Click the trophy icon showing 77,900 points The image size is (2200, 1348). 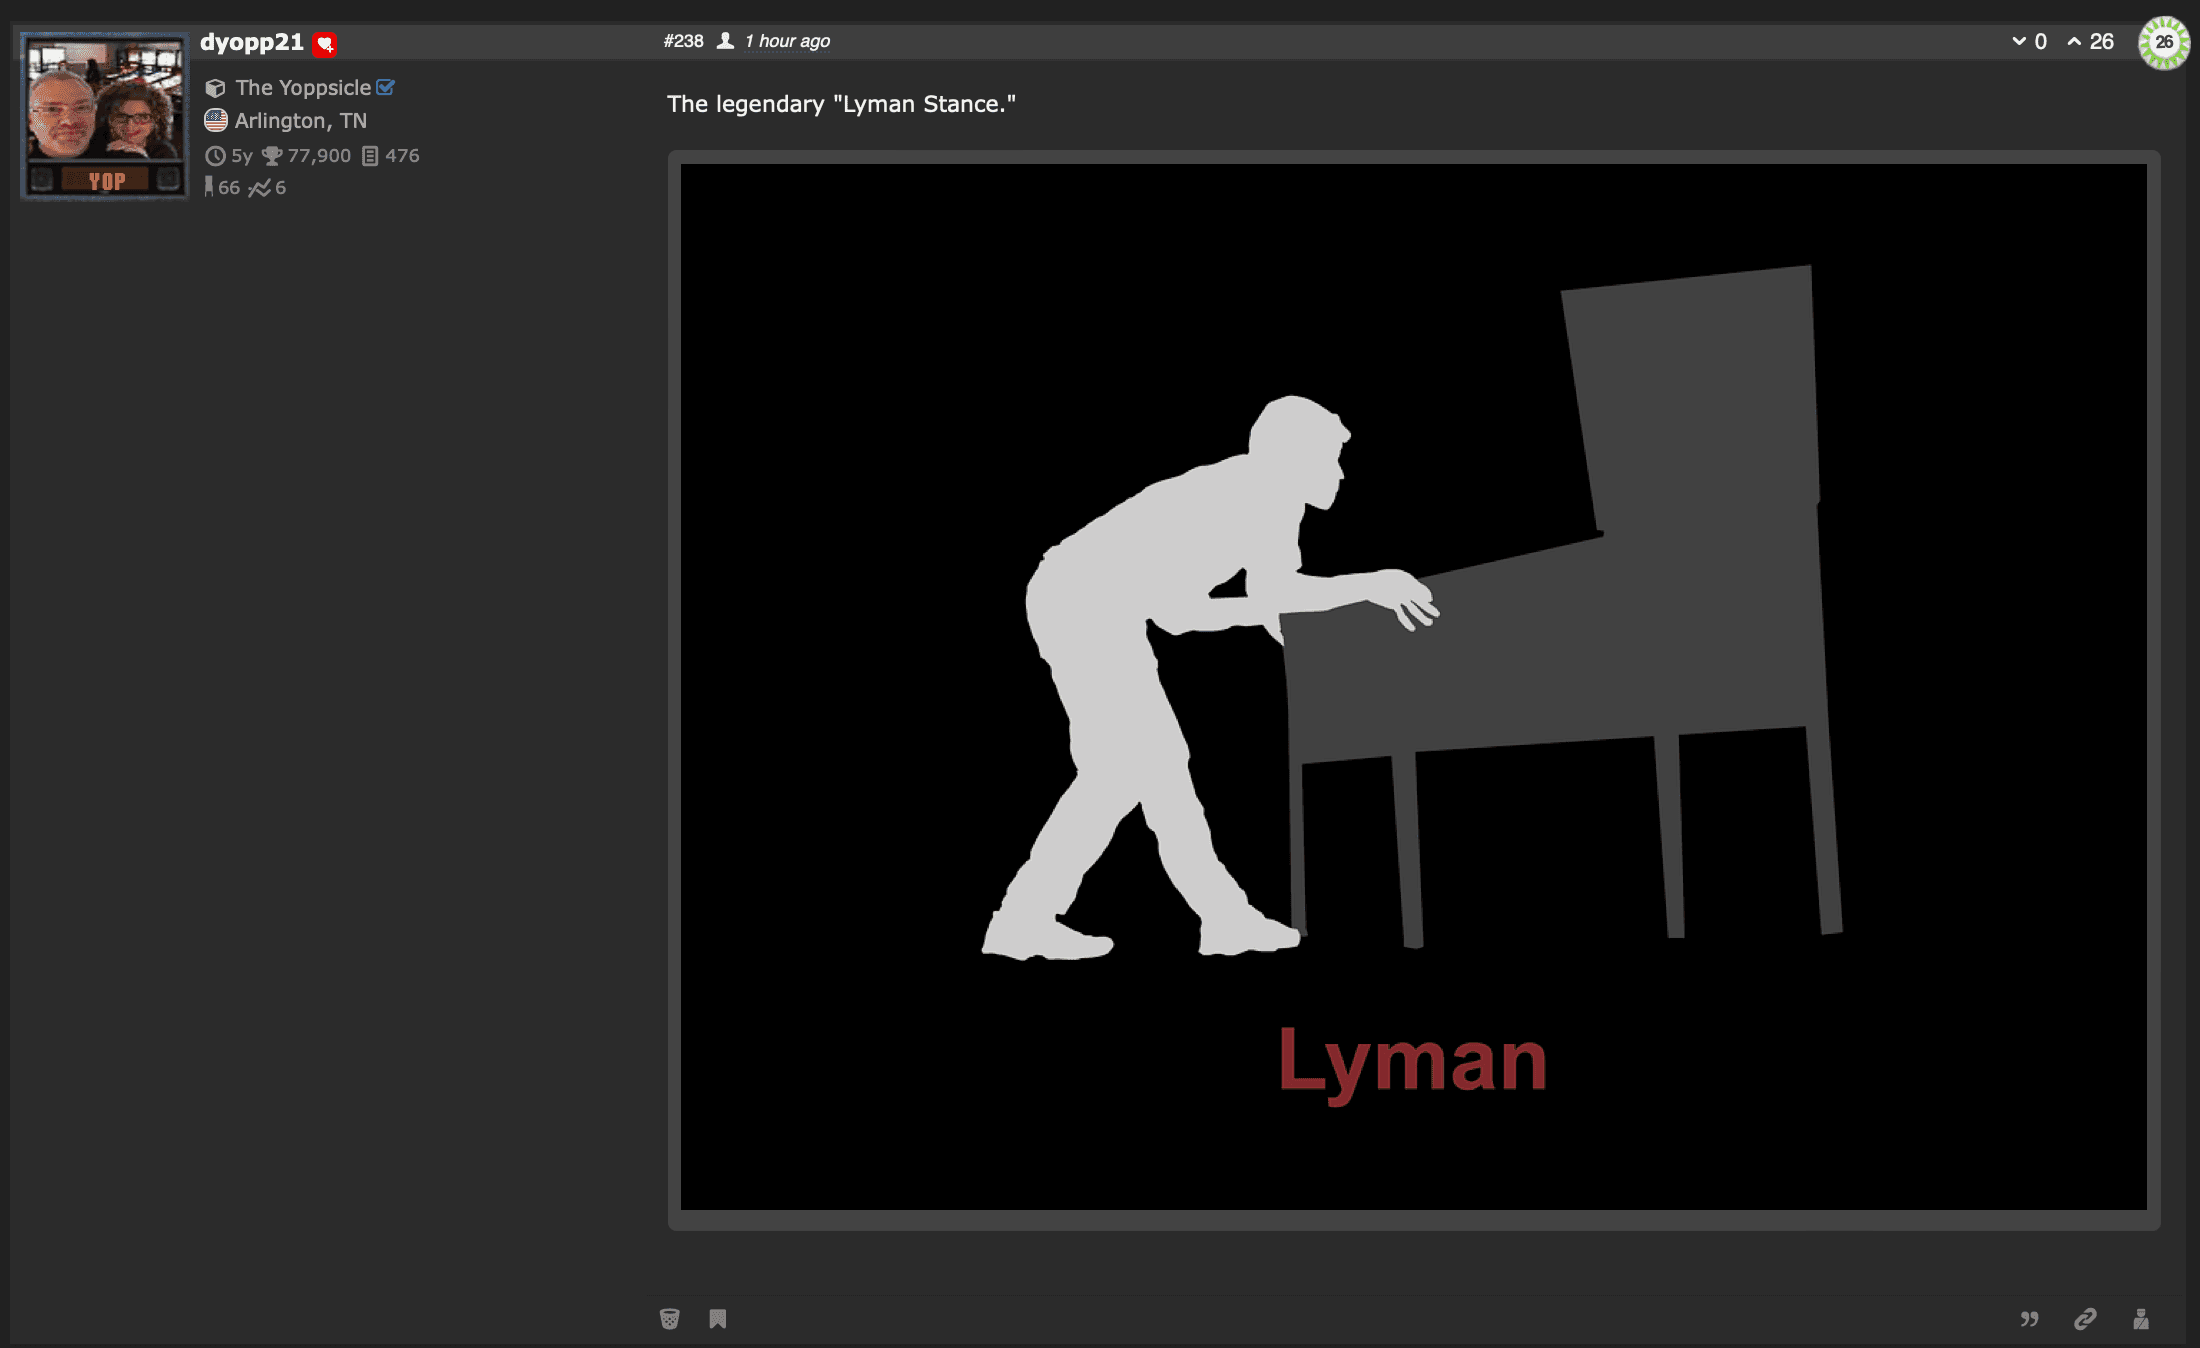tap(272, 155)
